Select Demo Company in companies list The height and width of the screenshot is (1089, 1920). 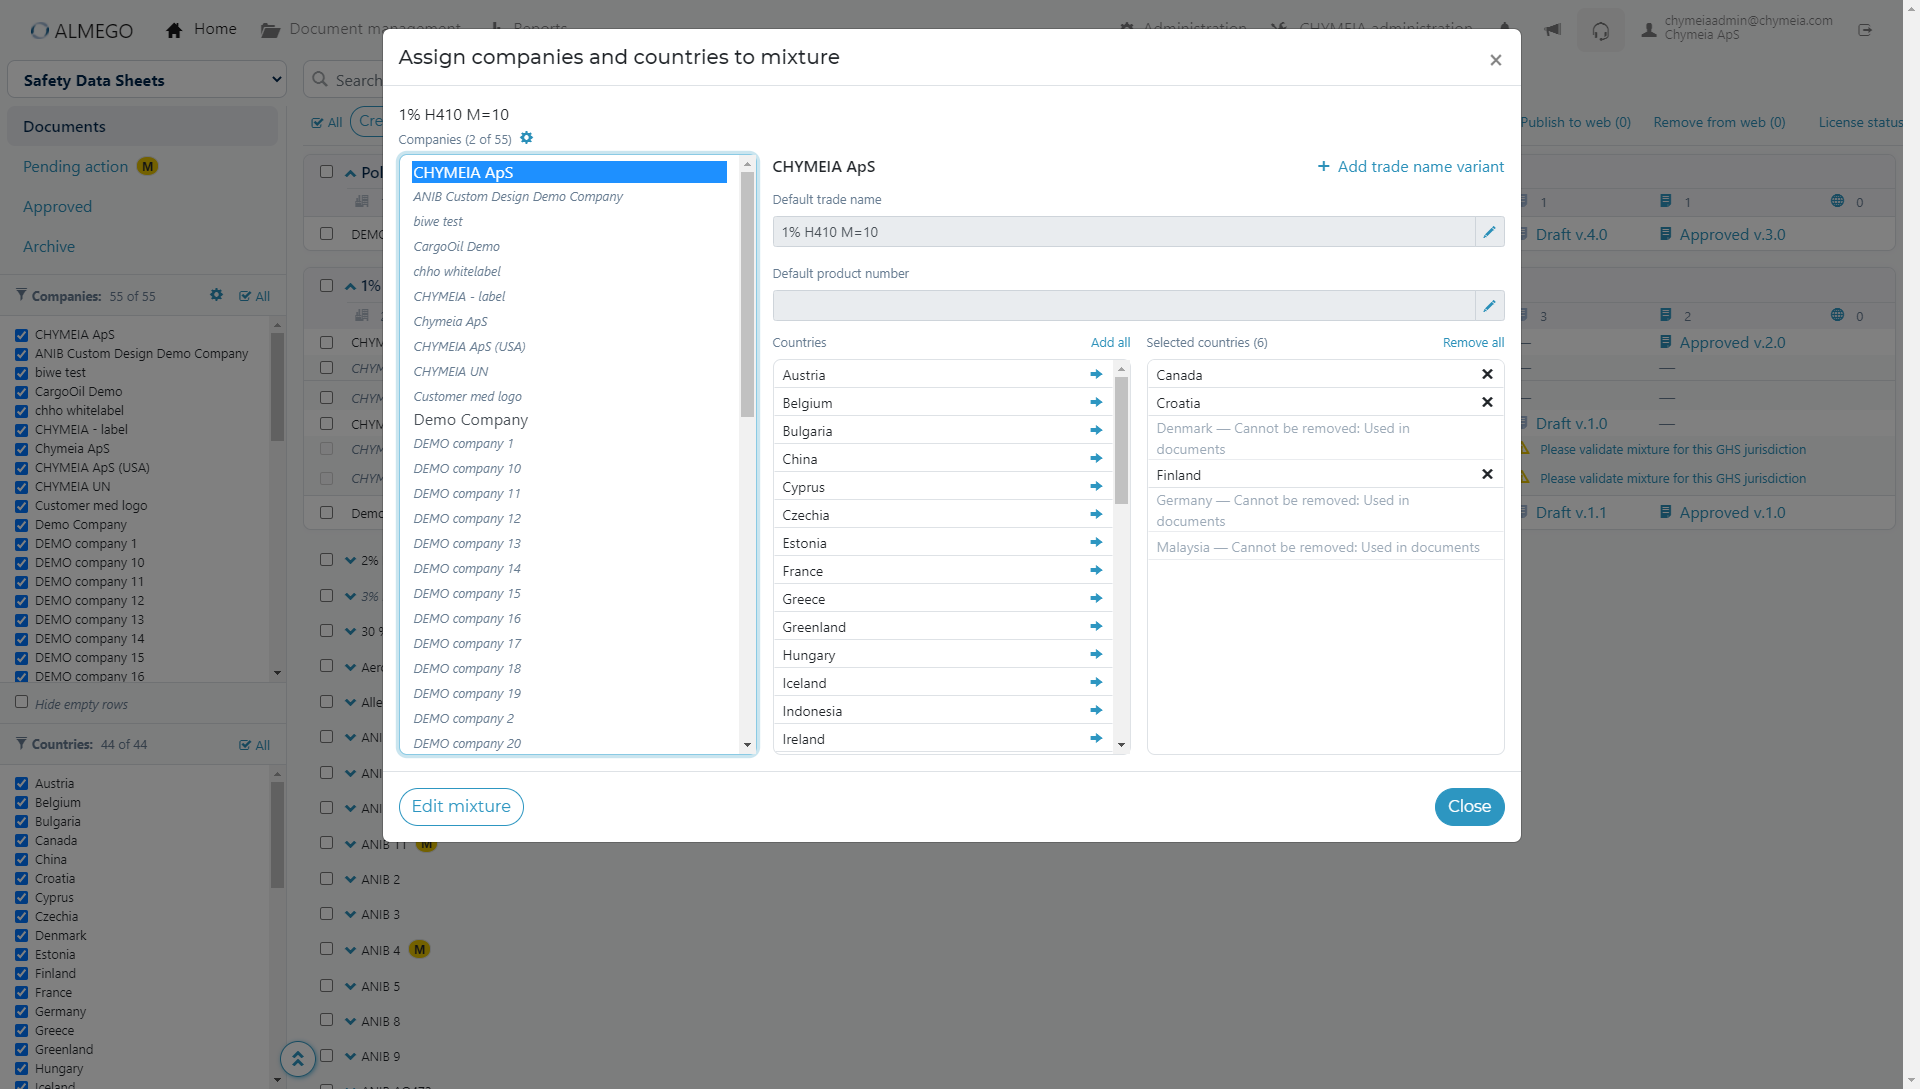coord(471,420)
